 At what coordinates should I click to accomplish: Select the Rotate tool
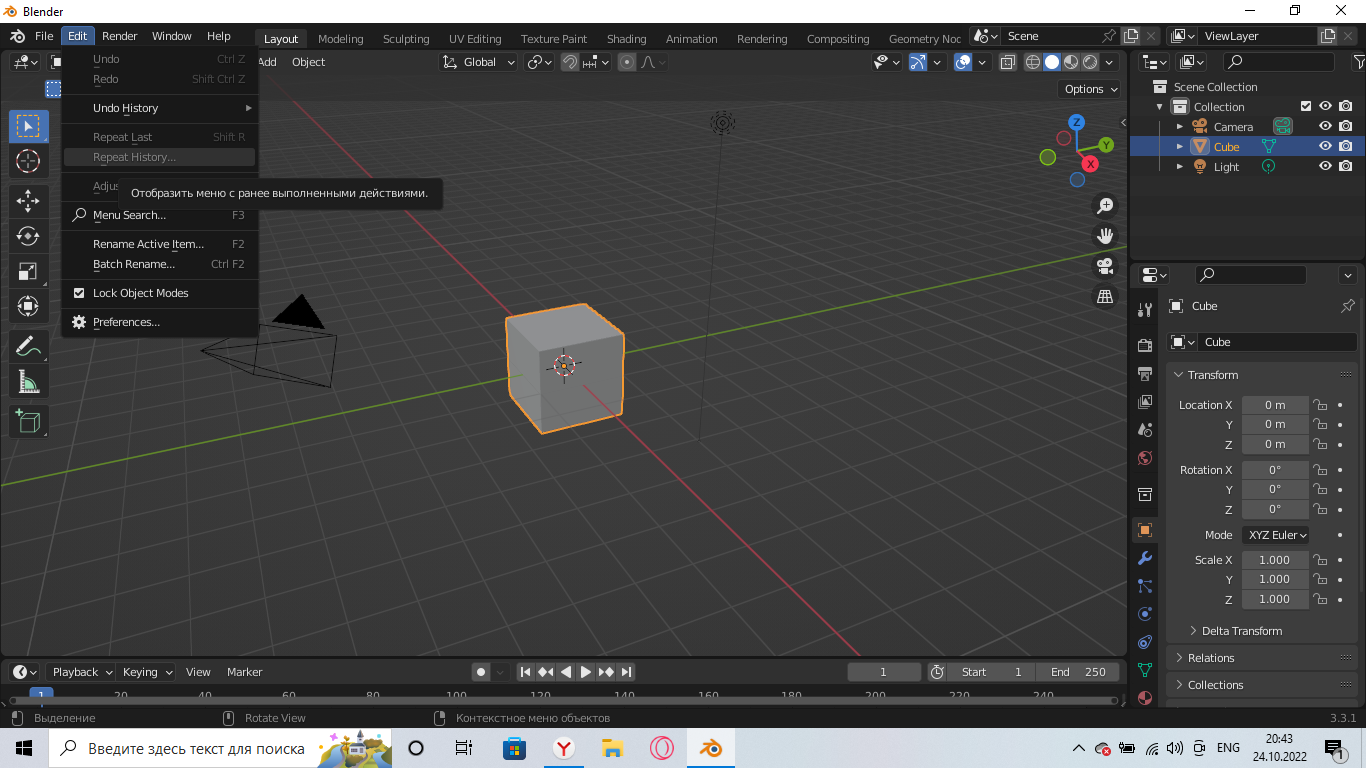[28, 236]
